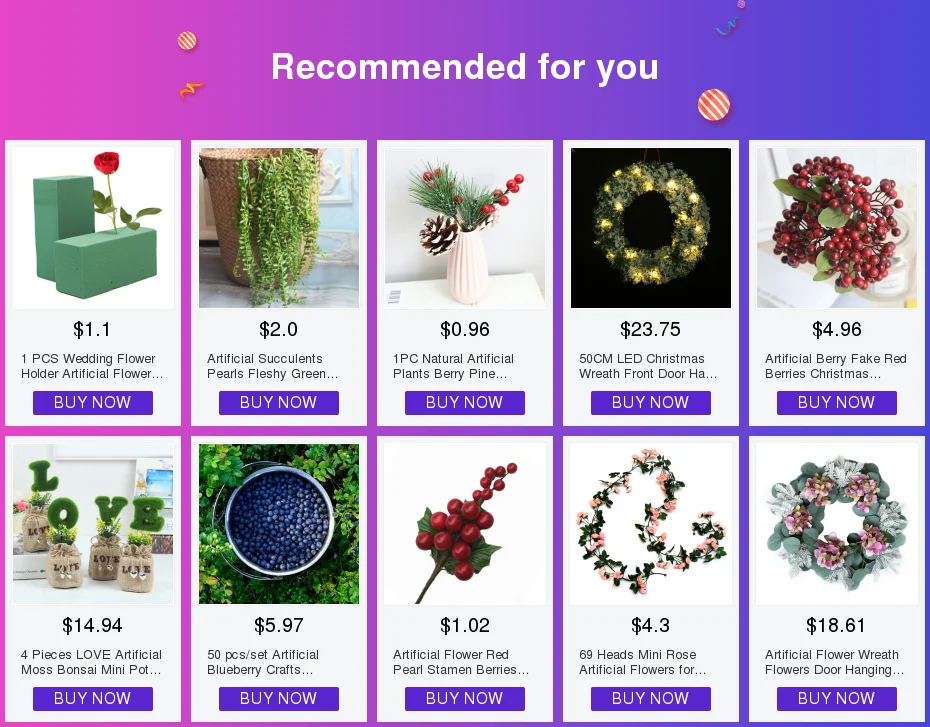930x727 pixels.
Task: View the pine cone vase product photo
Action: tap(465, 228)
